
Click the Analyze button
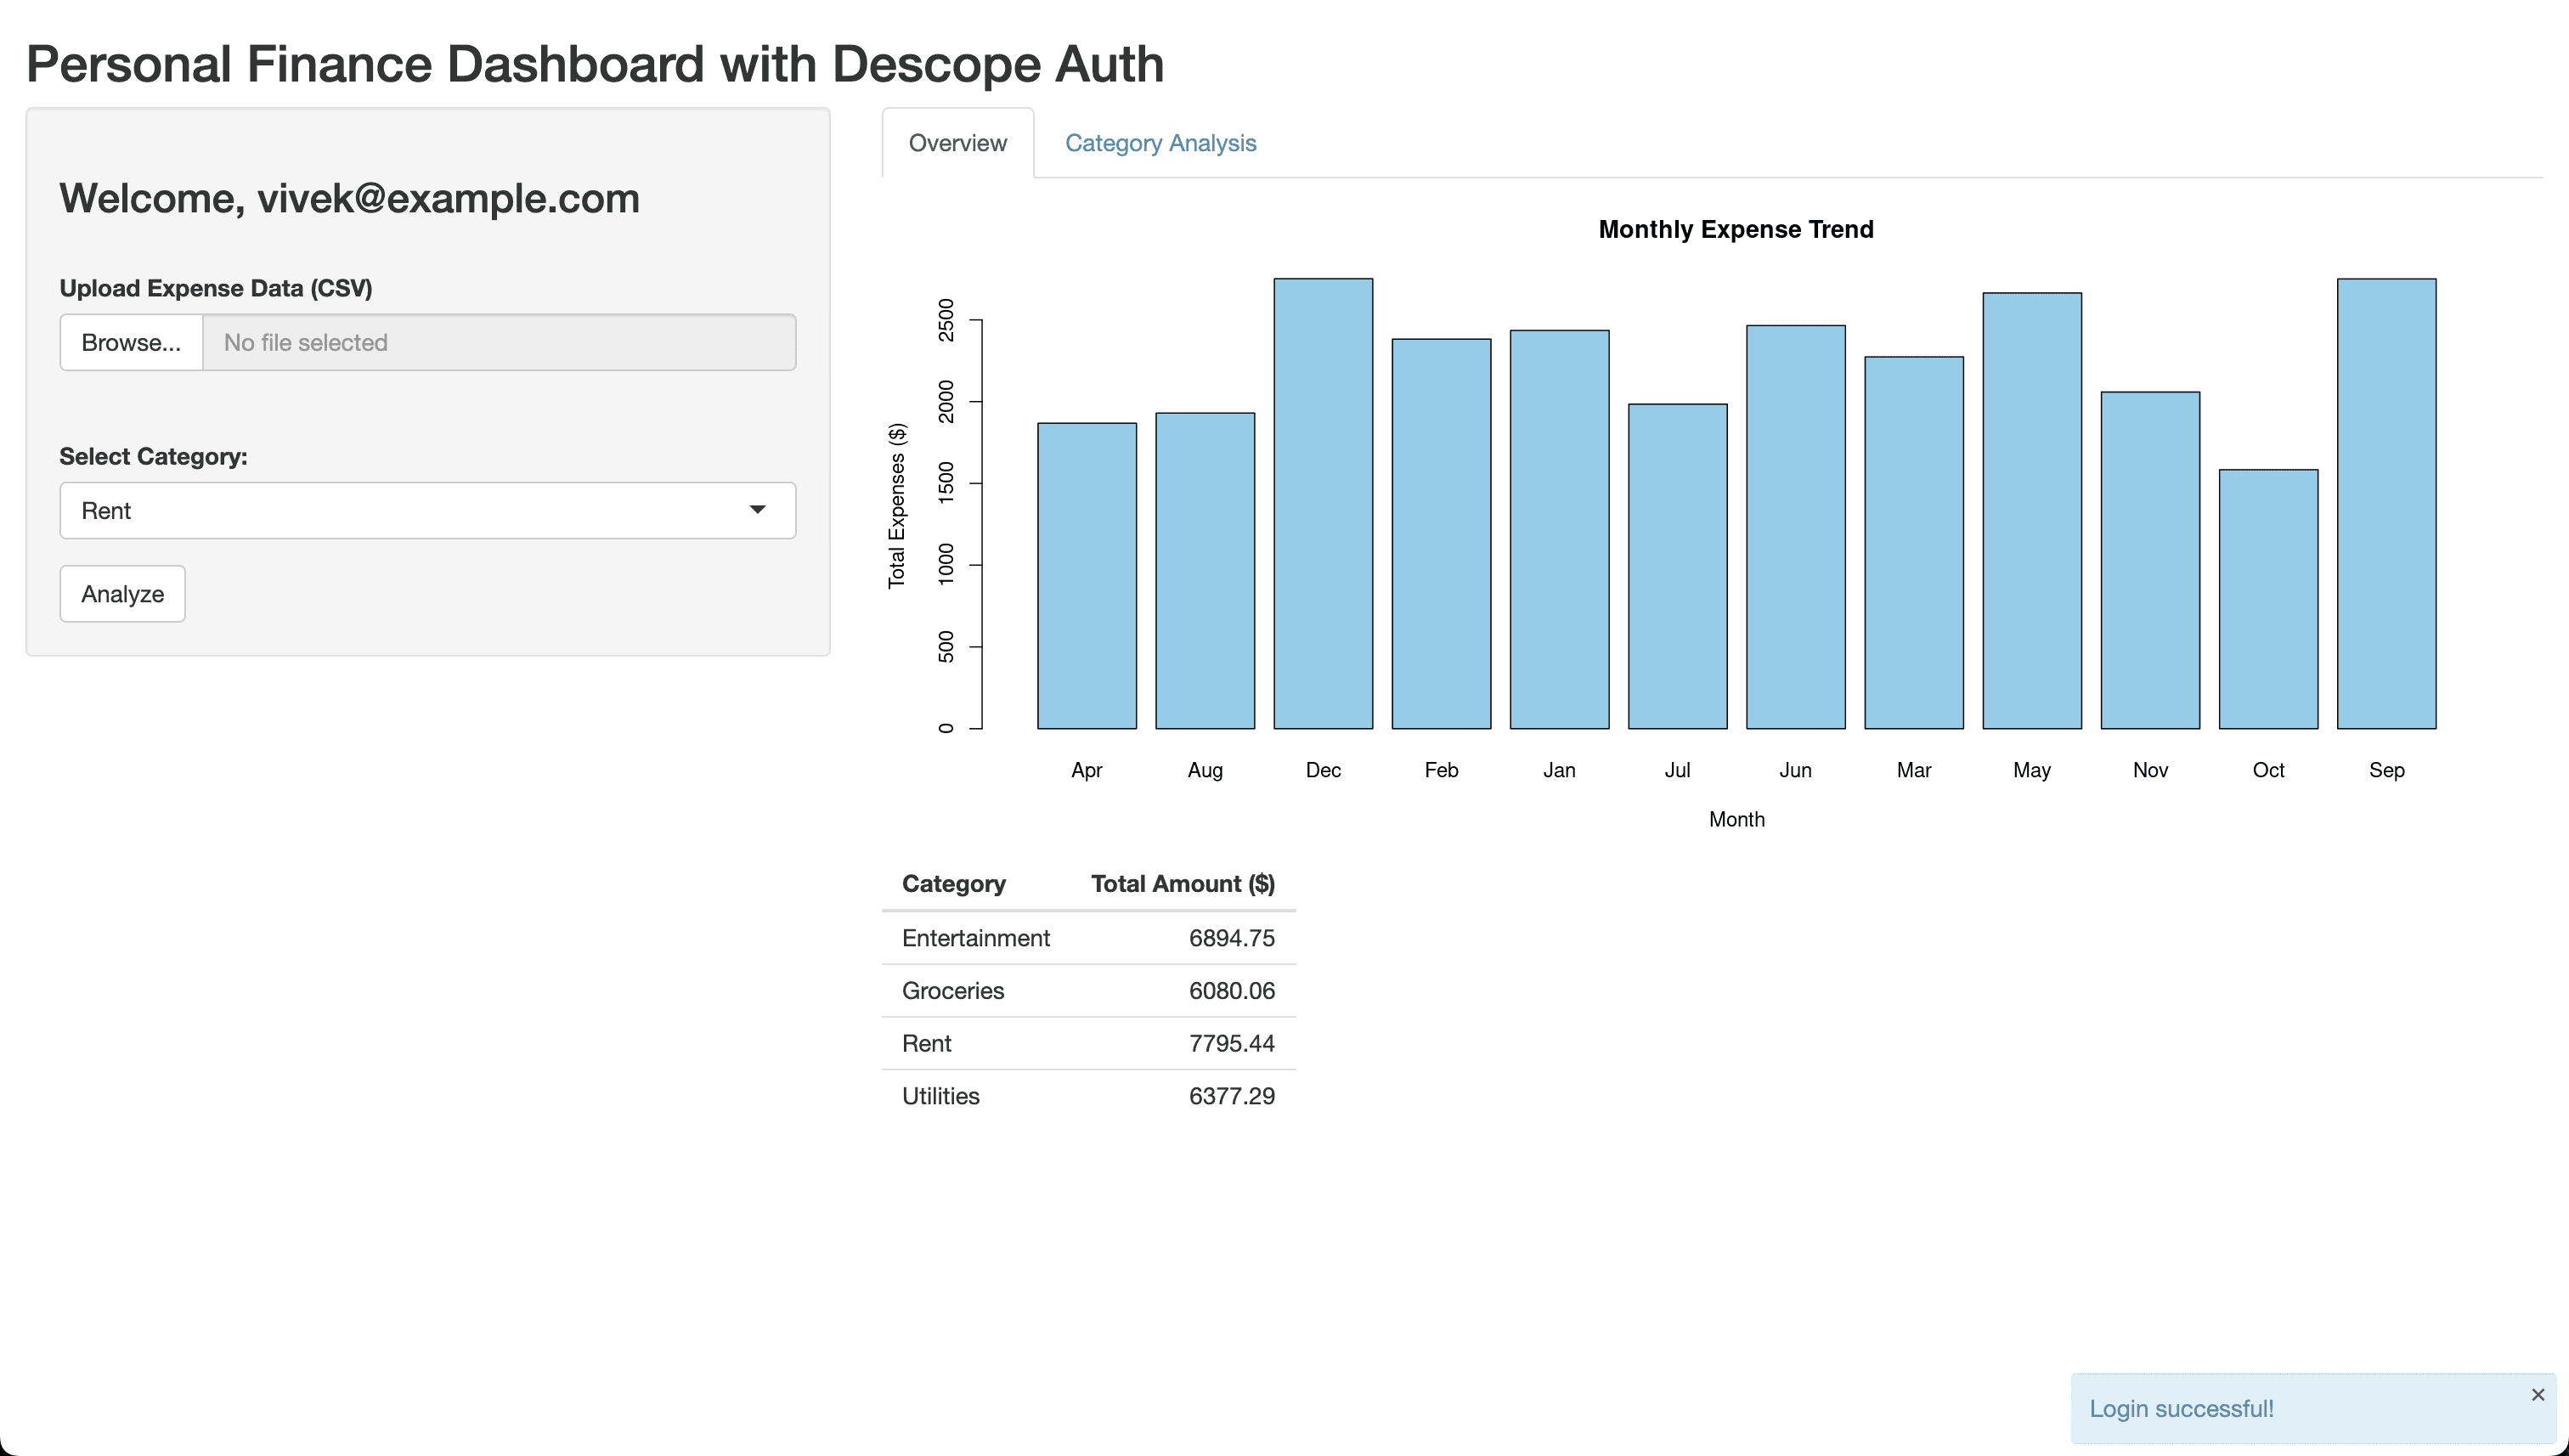pyautogui.click(x=121, y=593)
